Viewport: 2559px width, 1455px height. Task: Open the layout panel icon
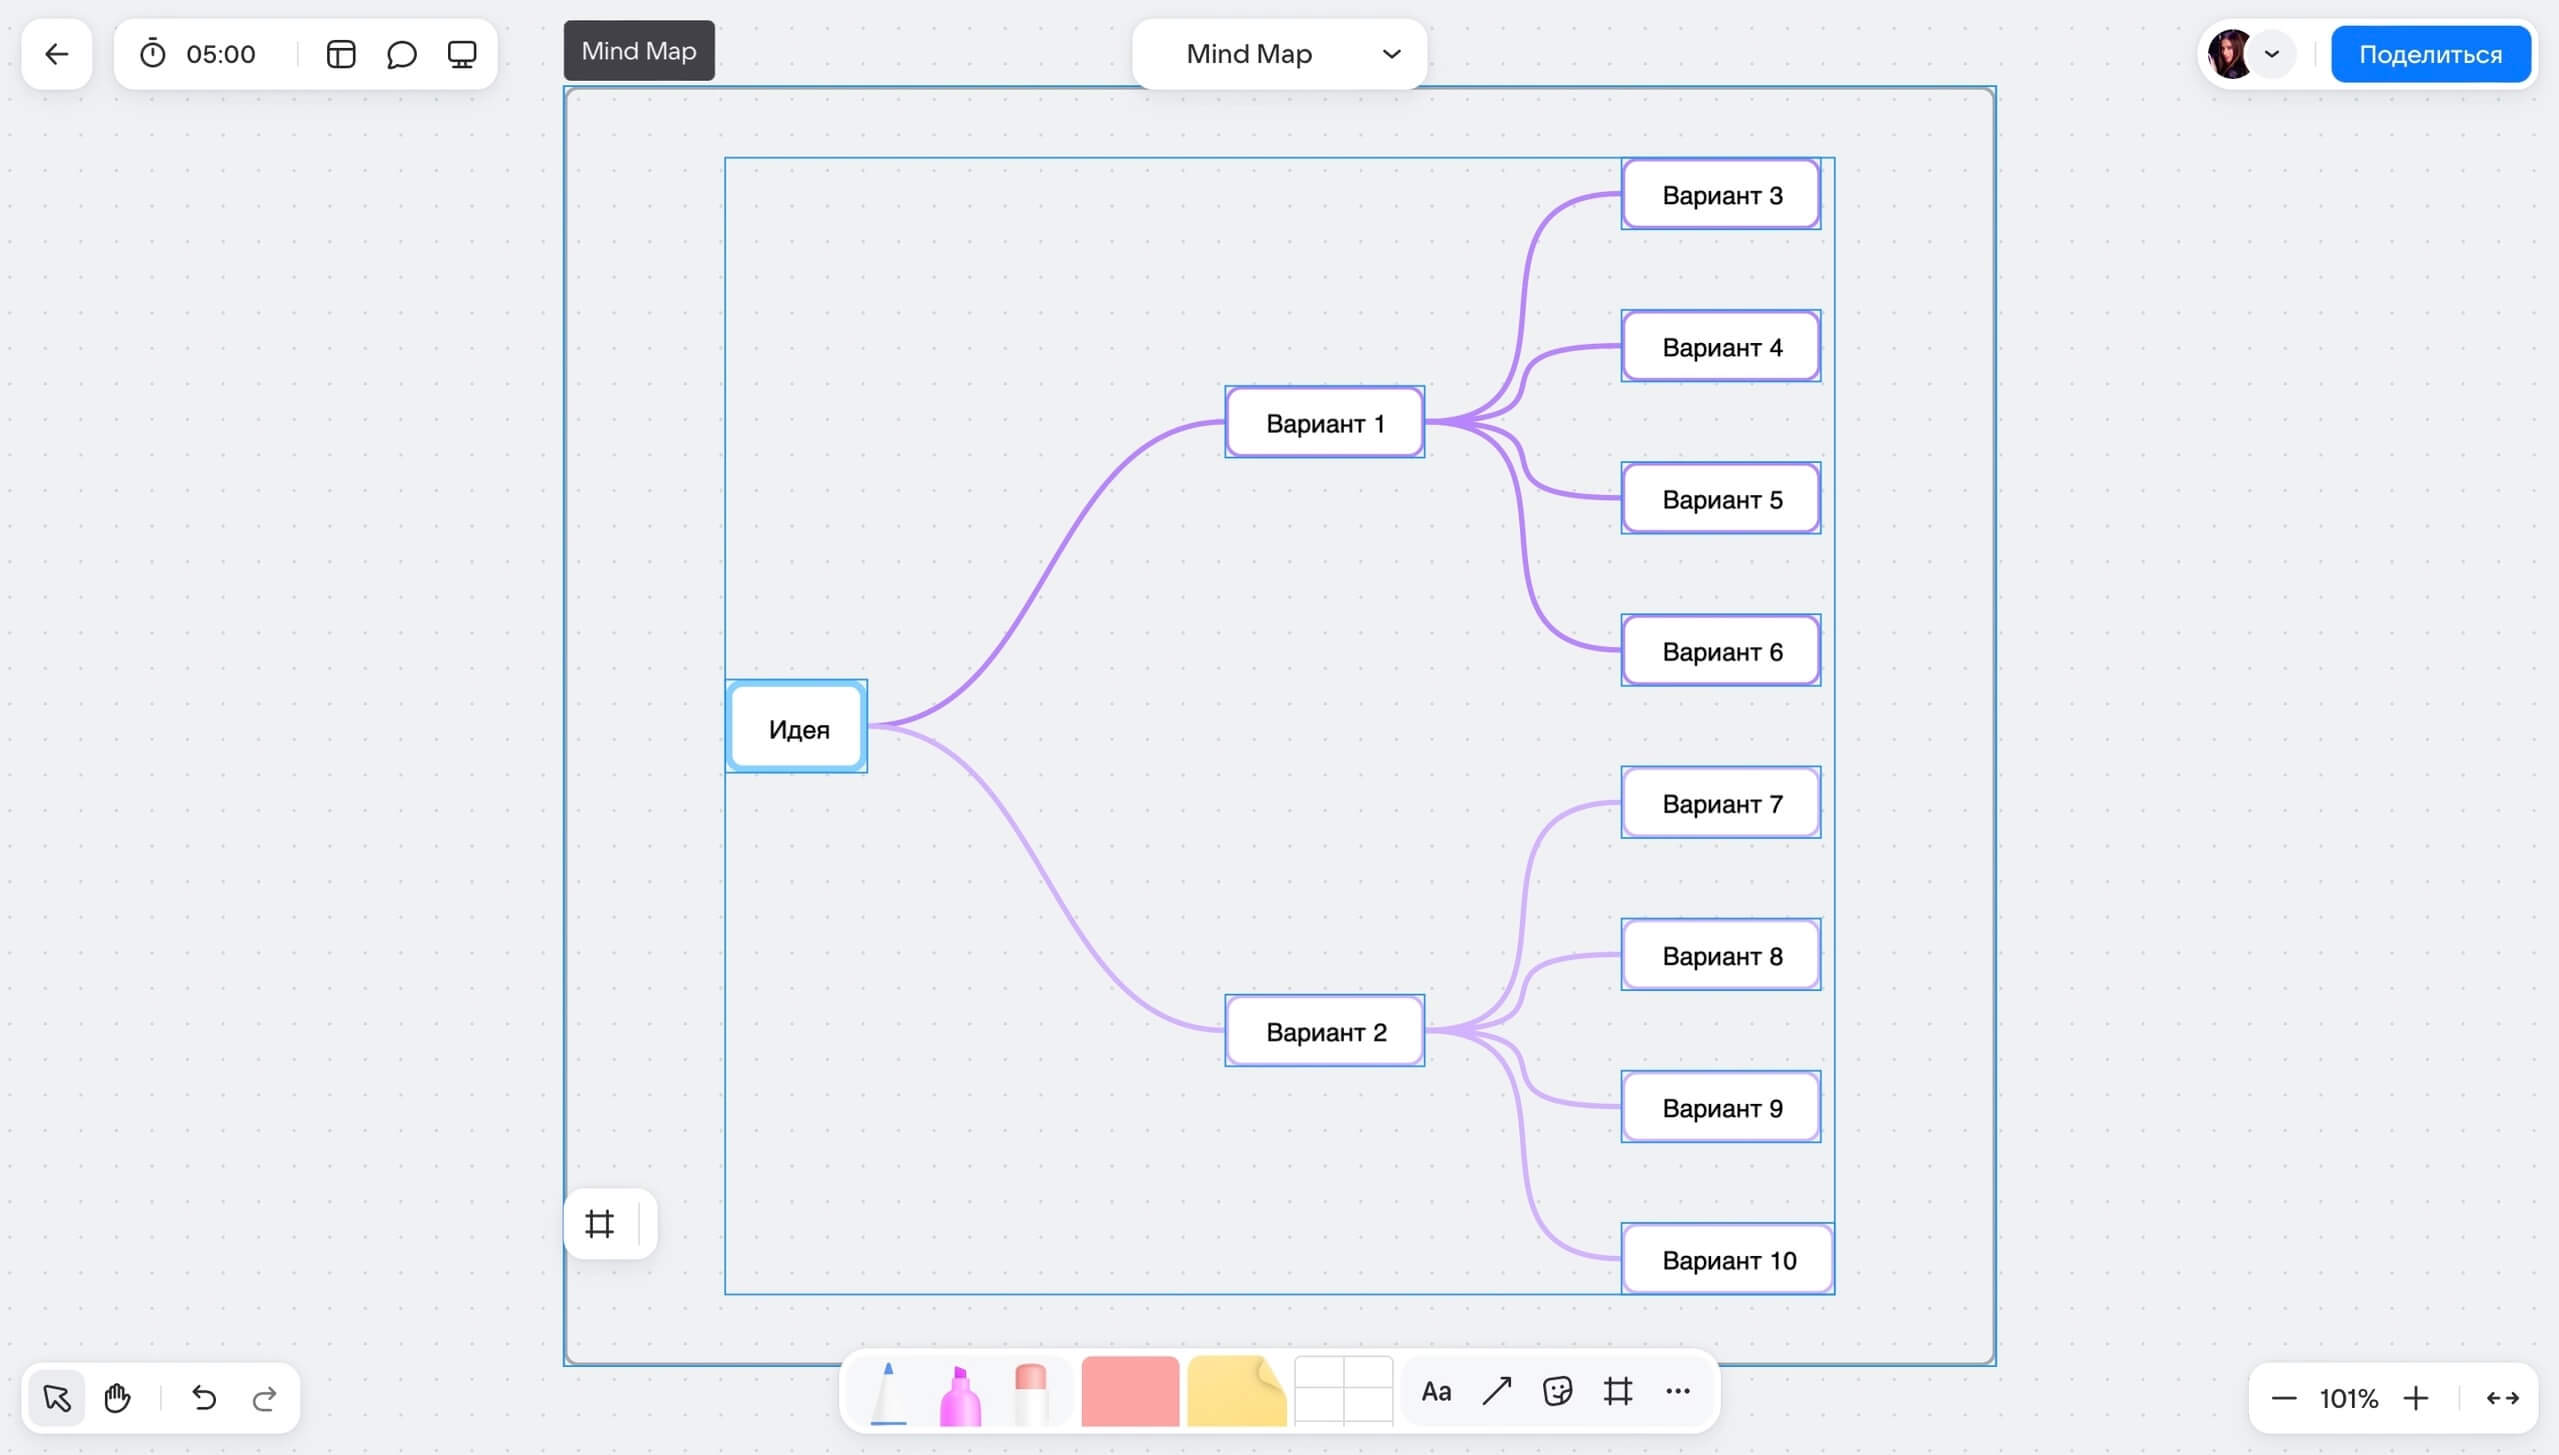[341, 54]
